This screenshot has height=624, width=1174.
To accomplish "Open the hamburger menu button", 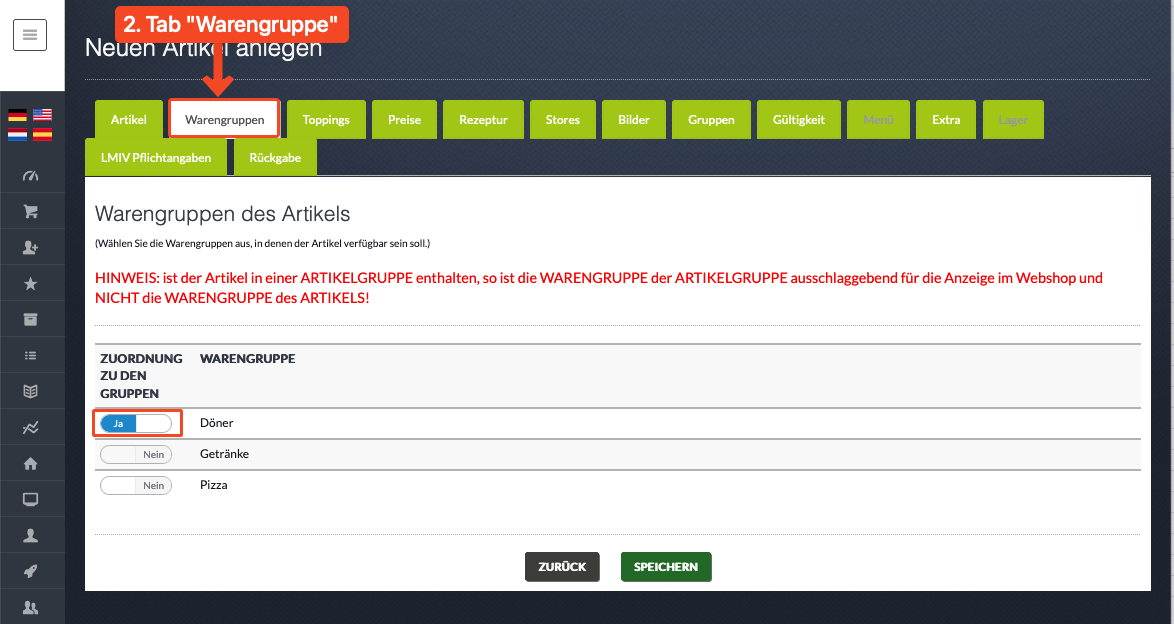I will 30,35.
